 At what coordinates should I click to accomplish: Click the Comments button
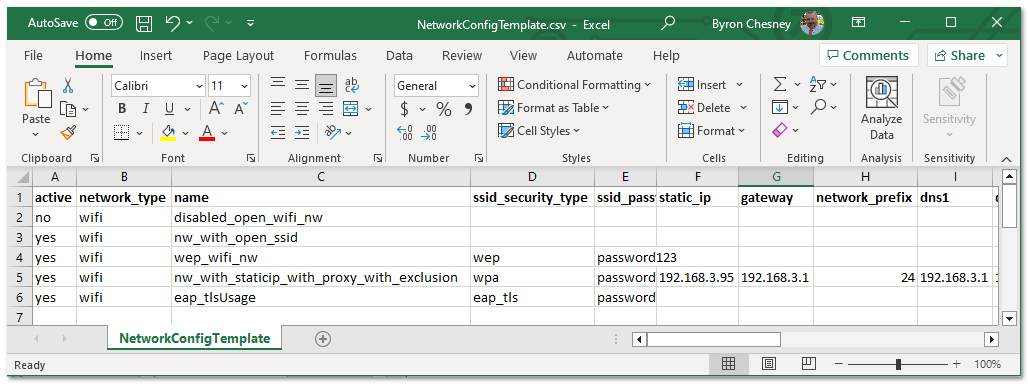coord(869,56)
